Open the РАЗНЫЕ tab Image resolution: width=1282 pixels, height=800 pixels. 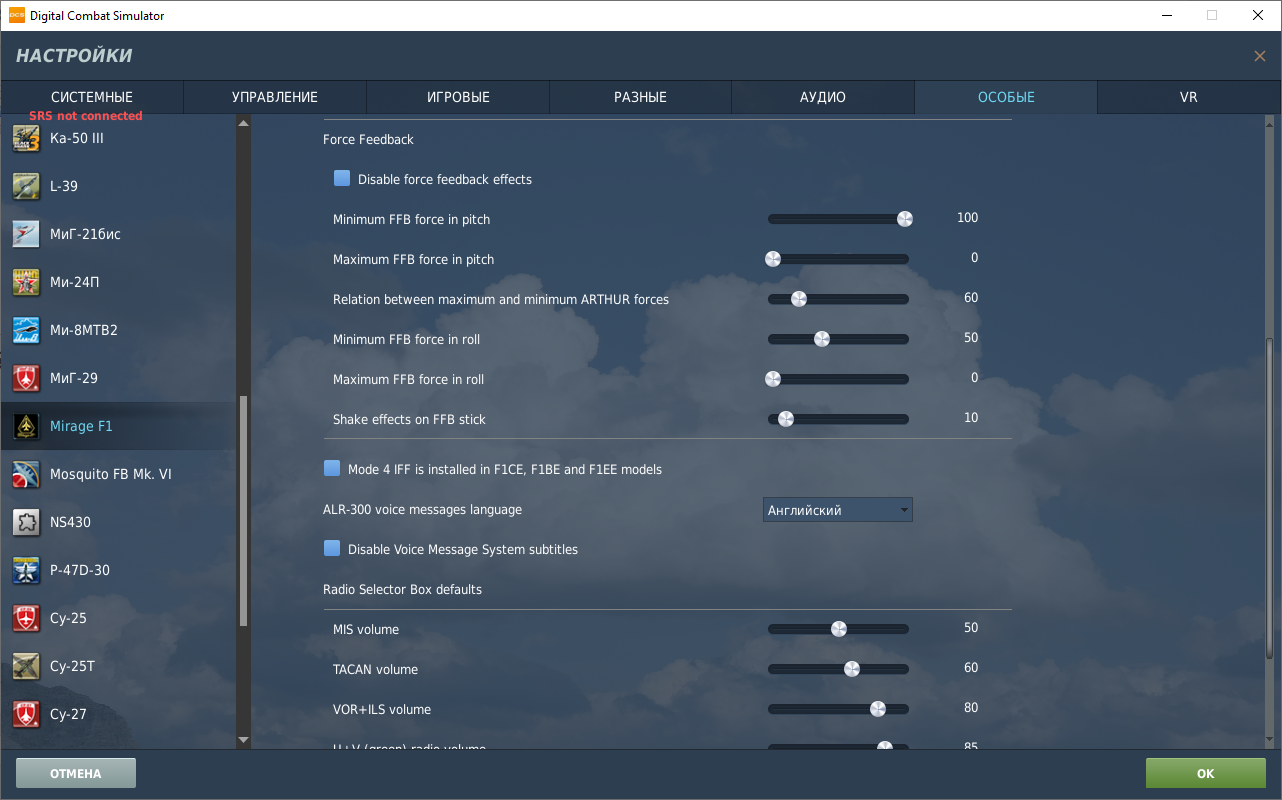(640, 97)
